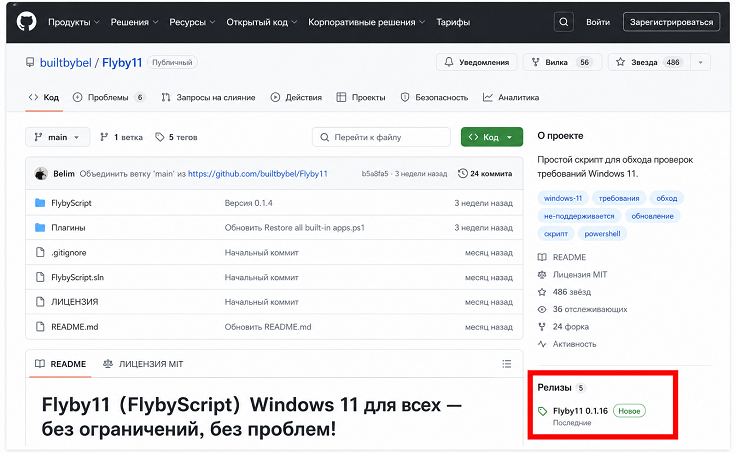The image size is (735, 453).
Task: Click the скрипт topic tag
Action: 555,234
